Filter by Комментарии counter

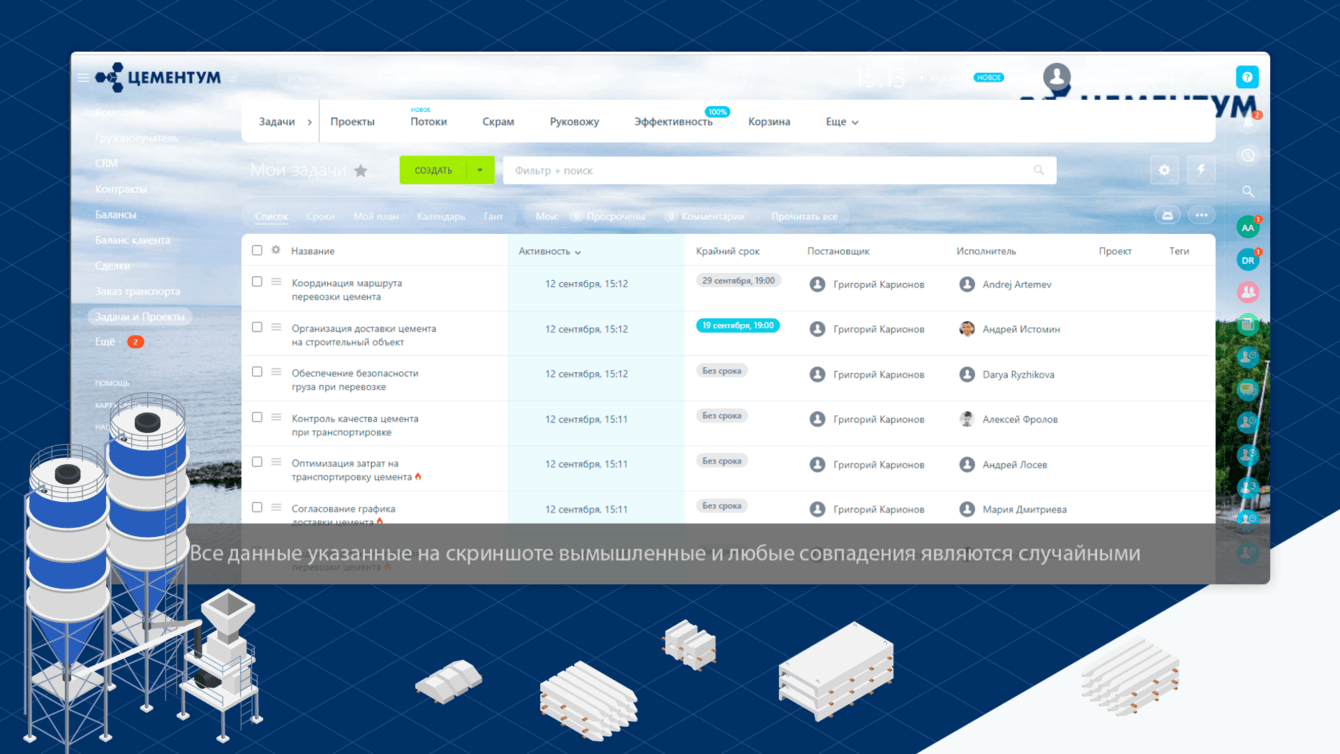click(x=706, y=216)
